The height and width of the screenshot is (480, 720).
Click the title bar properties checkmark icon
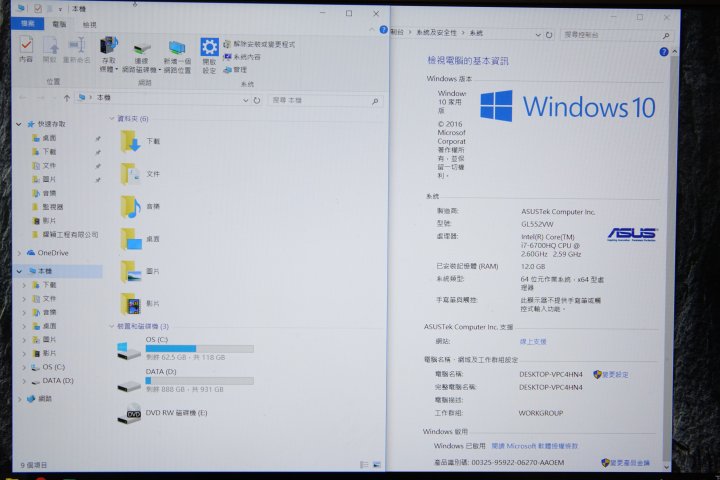click(x=38, y=8)
